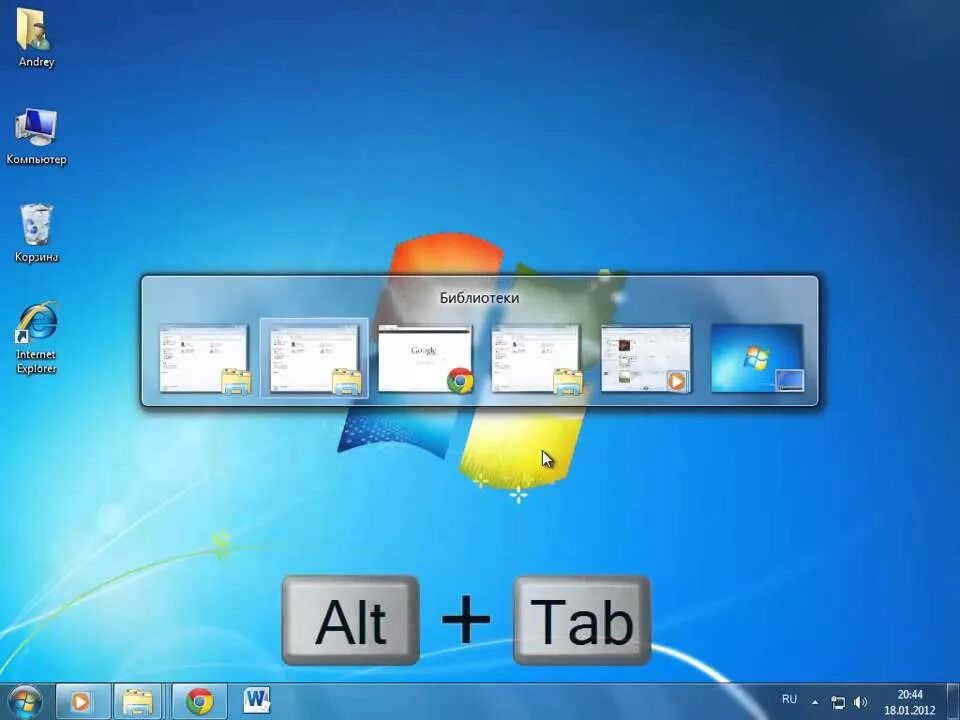This screenshot has height=720, width=960.
Task: Click the volume speaker tray icon
Action: tap(860, 702)
